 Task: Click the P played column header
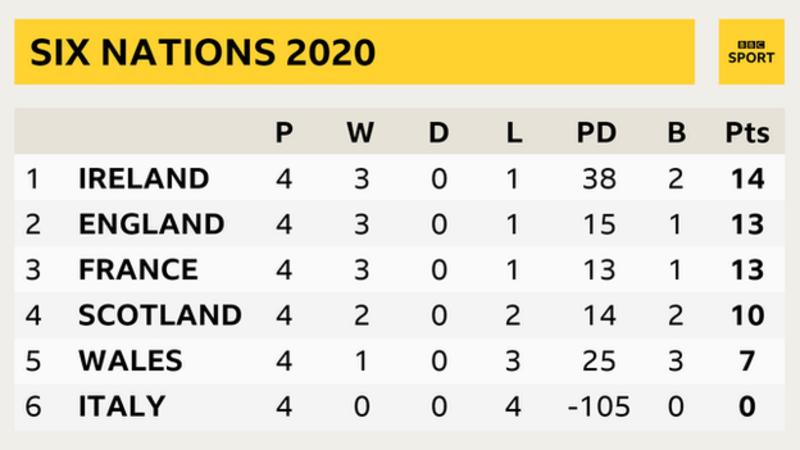coord(285,133)
